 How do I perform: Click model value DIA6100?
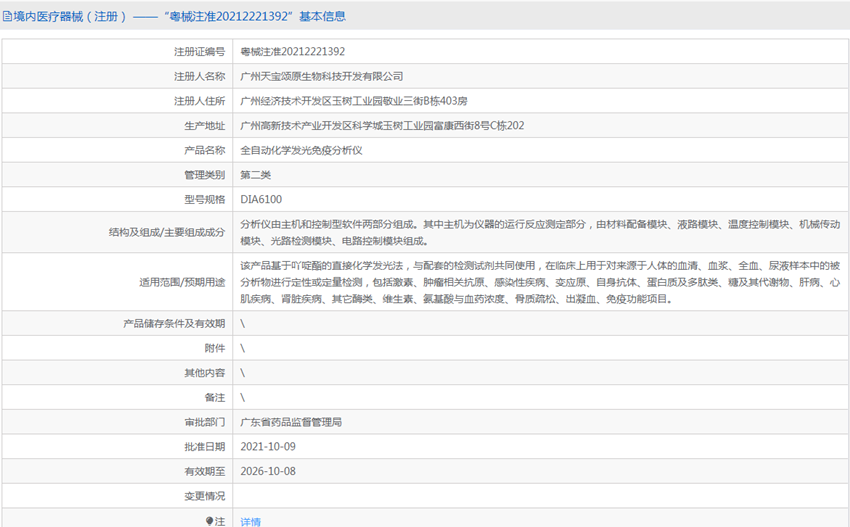coord(261,200)
